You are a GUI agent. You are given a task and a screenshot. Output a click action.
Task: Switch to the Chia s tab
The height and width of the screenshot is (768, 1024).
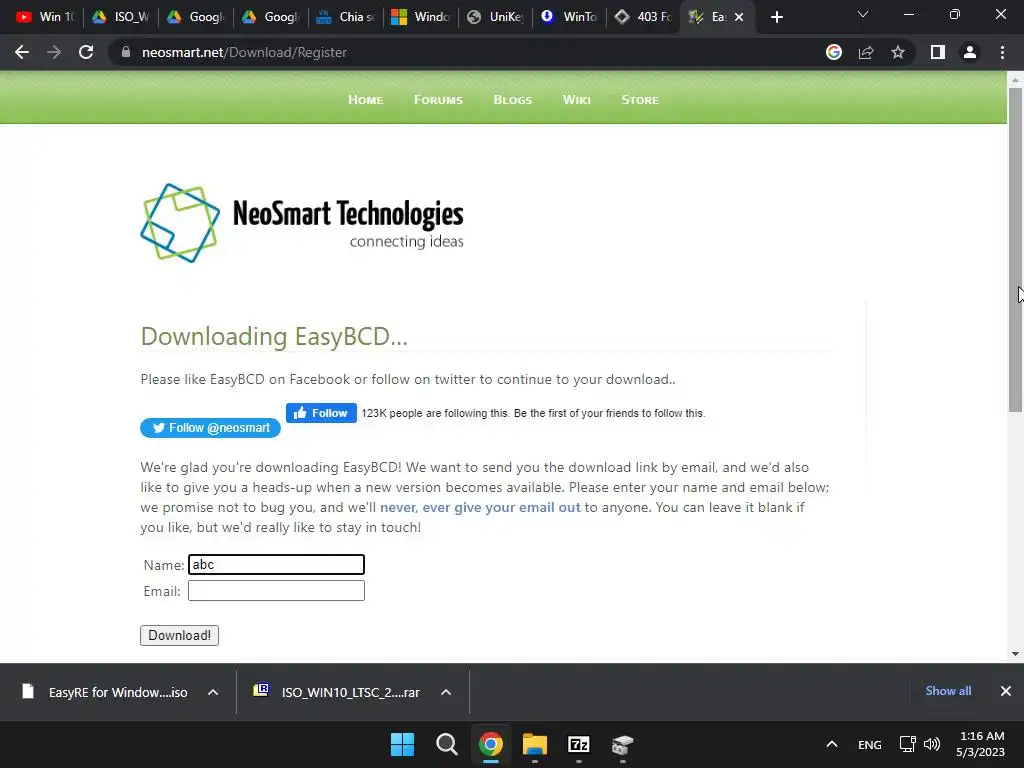point(346,17)
